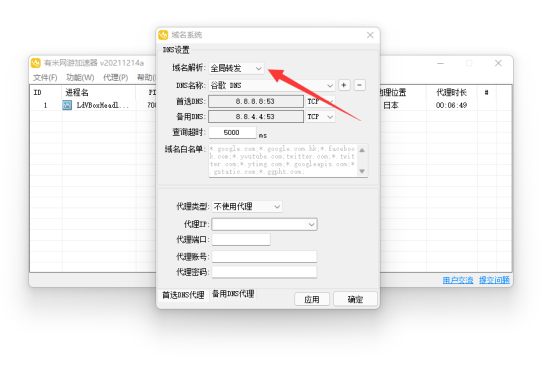The height and width of the screenshot is (370, 543).
Task: Open the 文件(F) menu in main window
Action: 45,78
